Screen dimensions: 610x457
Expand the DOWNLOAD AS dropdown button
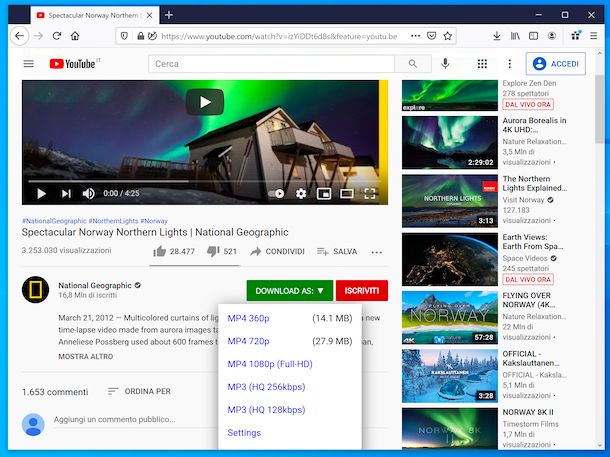coord(290,291)
